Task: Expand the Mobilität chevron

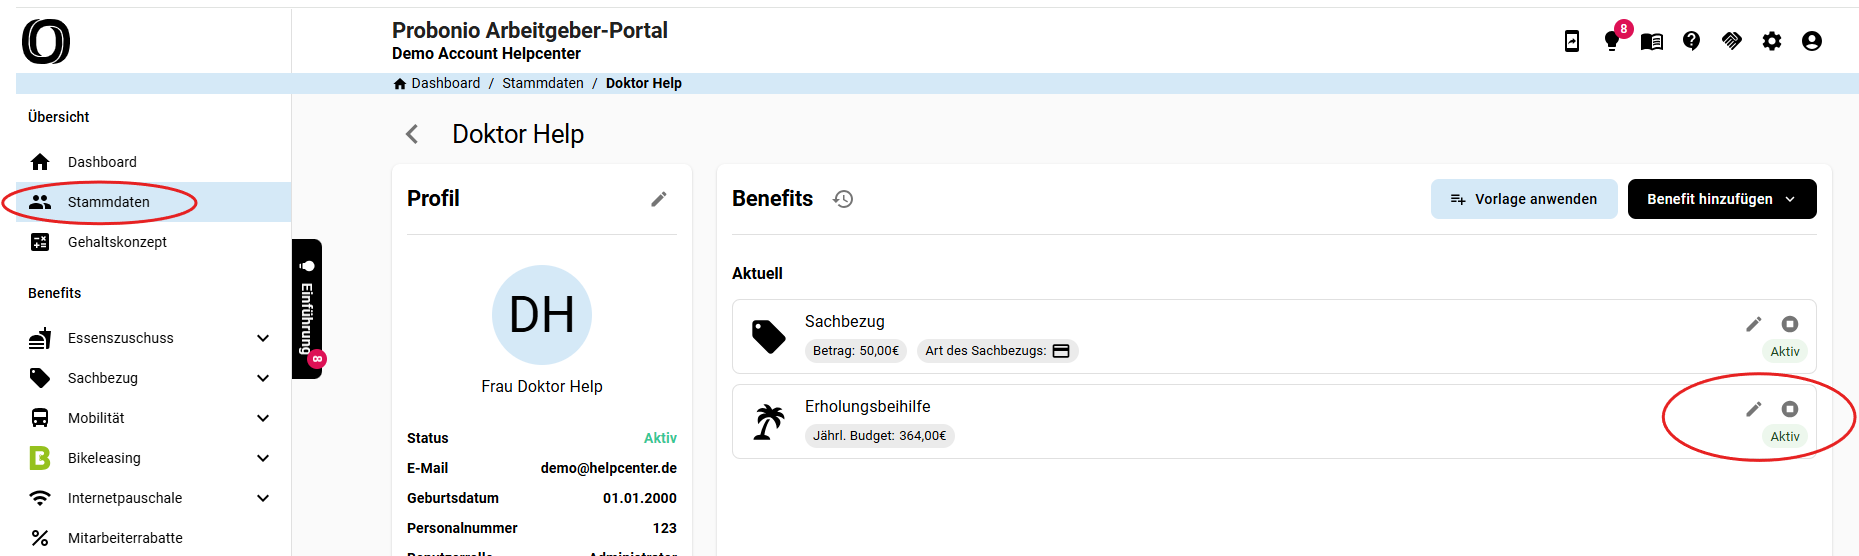Action: click(x=263, y=418)
